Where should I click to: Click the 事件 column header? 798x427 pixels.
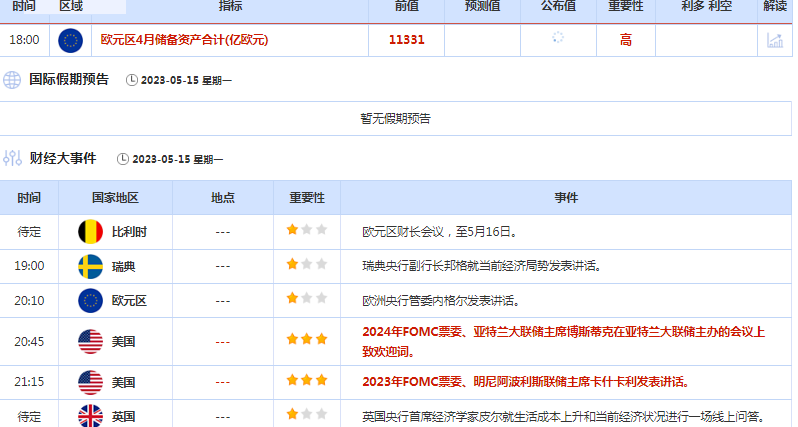point(566,198)
